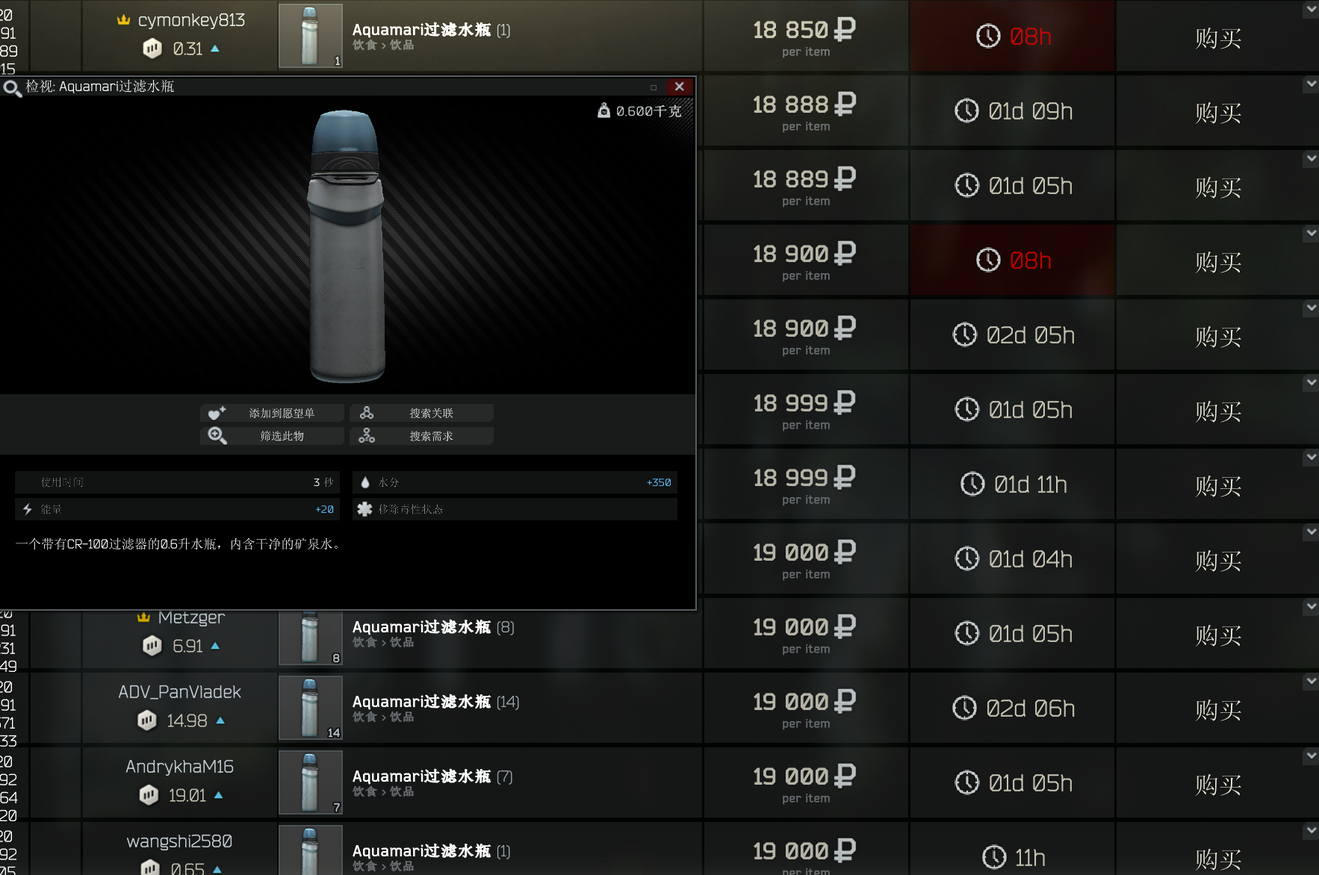Expand the offer row priced 18 850
Image resolution: width=1319 pixels, height=875 pixels.
[1310, 10]
